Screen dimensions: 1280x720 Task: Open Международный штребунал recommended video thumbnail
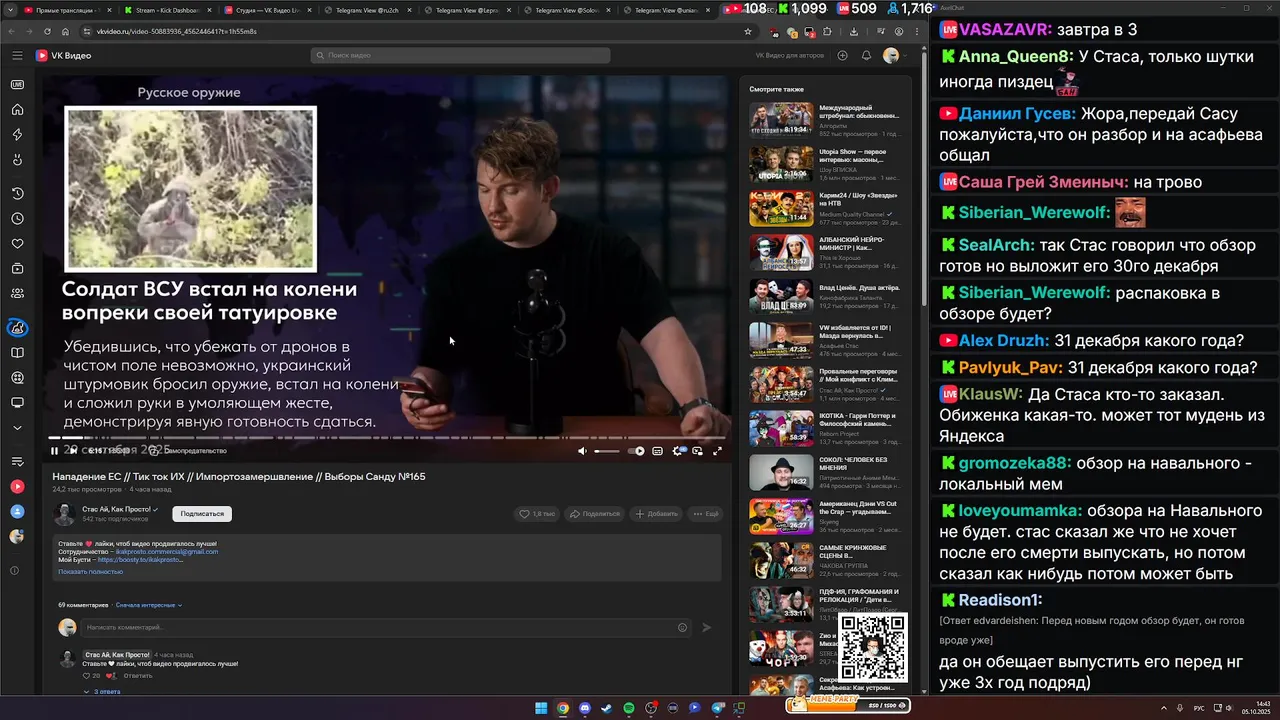pyautogui.click(x=781, y=120)
